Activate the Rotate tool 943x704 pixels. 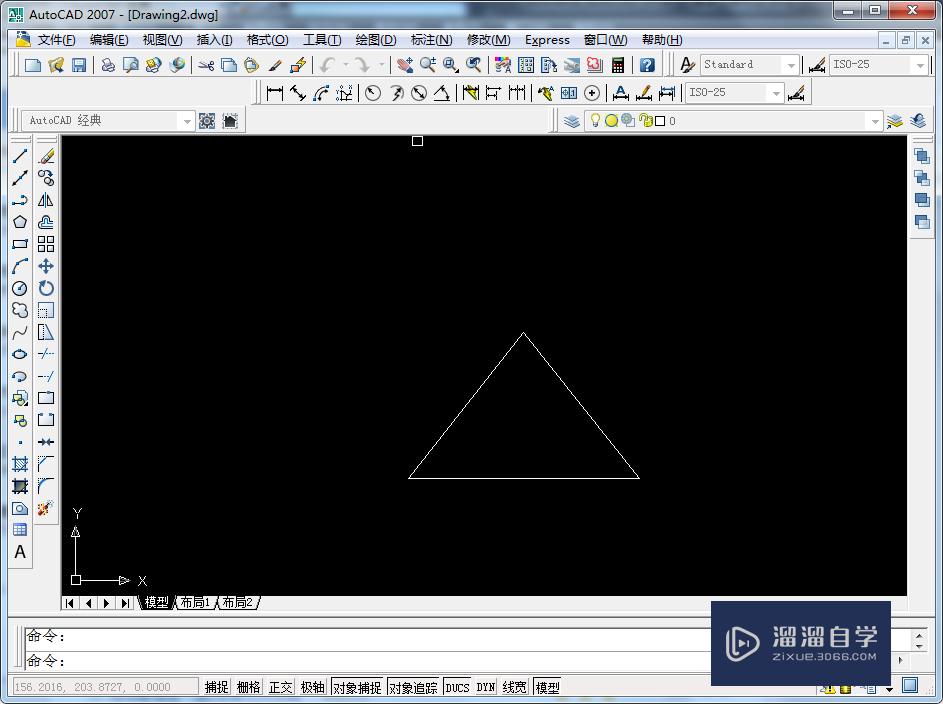46,288
